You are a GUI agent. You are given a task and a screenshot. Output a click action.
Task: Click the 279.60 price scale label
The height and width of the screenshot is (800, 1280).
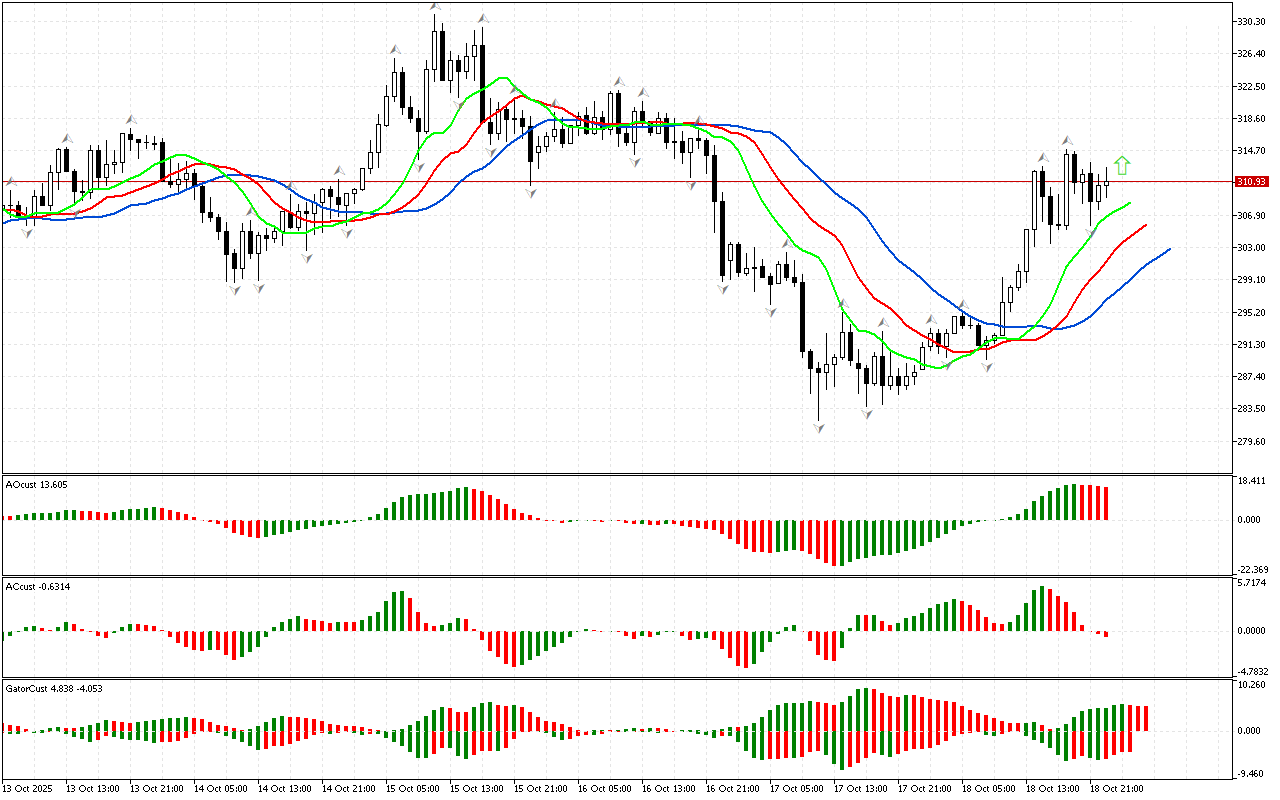(x=1252, y=442)
